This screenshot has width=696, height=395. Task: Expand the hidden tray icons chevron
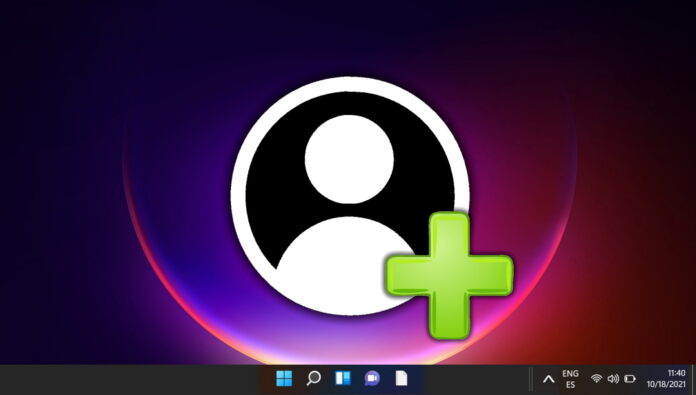[x=549, y=379]
